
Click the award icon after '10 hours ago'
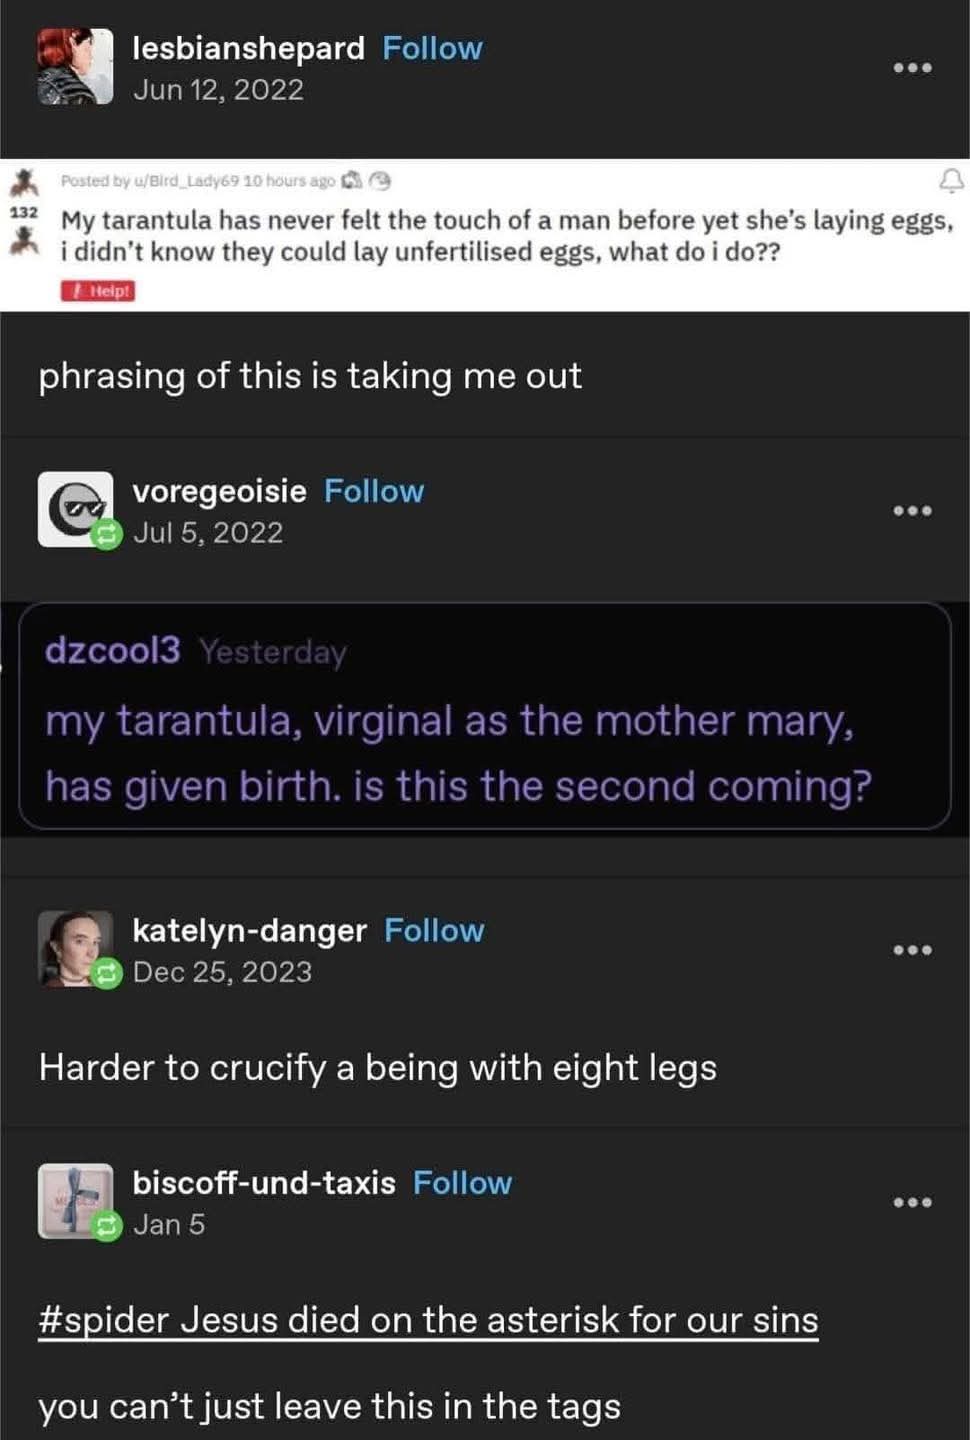[x=351, y=181]
